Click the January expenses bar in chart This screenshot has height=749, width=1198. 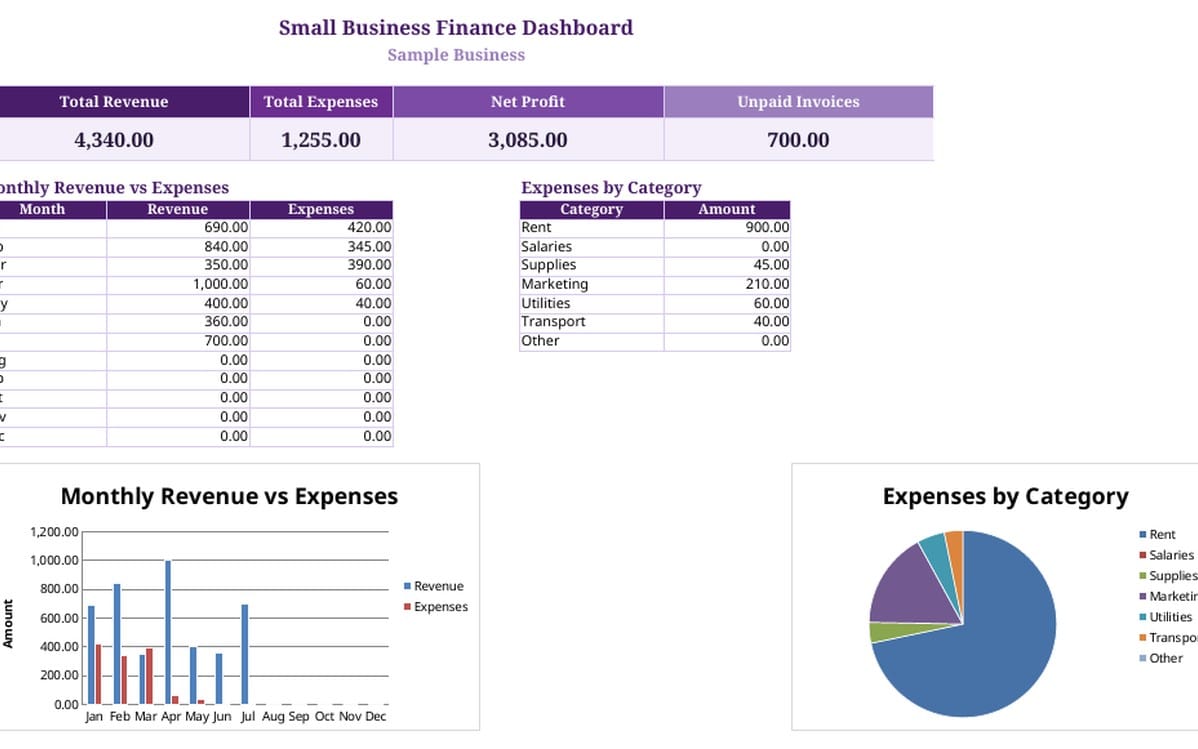[x=99, y=674]
